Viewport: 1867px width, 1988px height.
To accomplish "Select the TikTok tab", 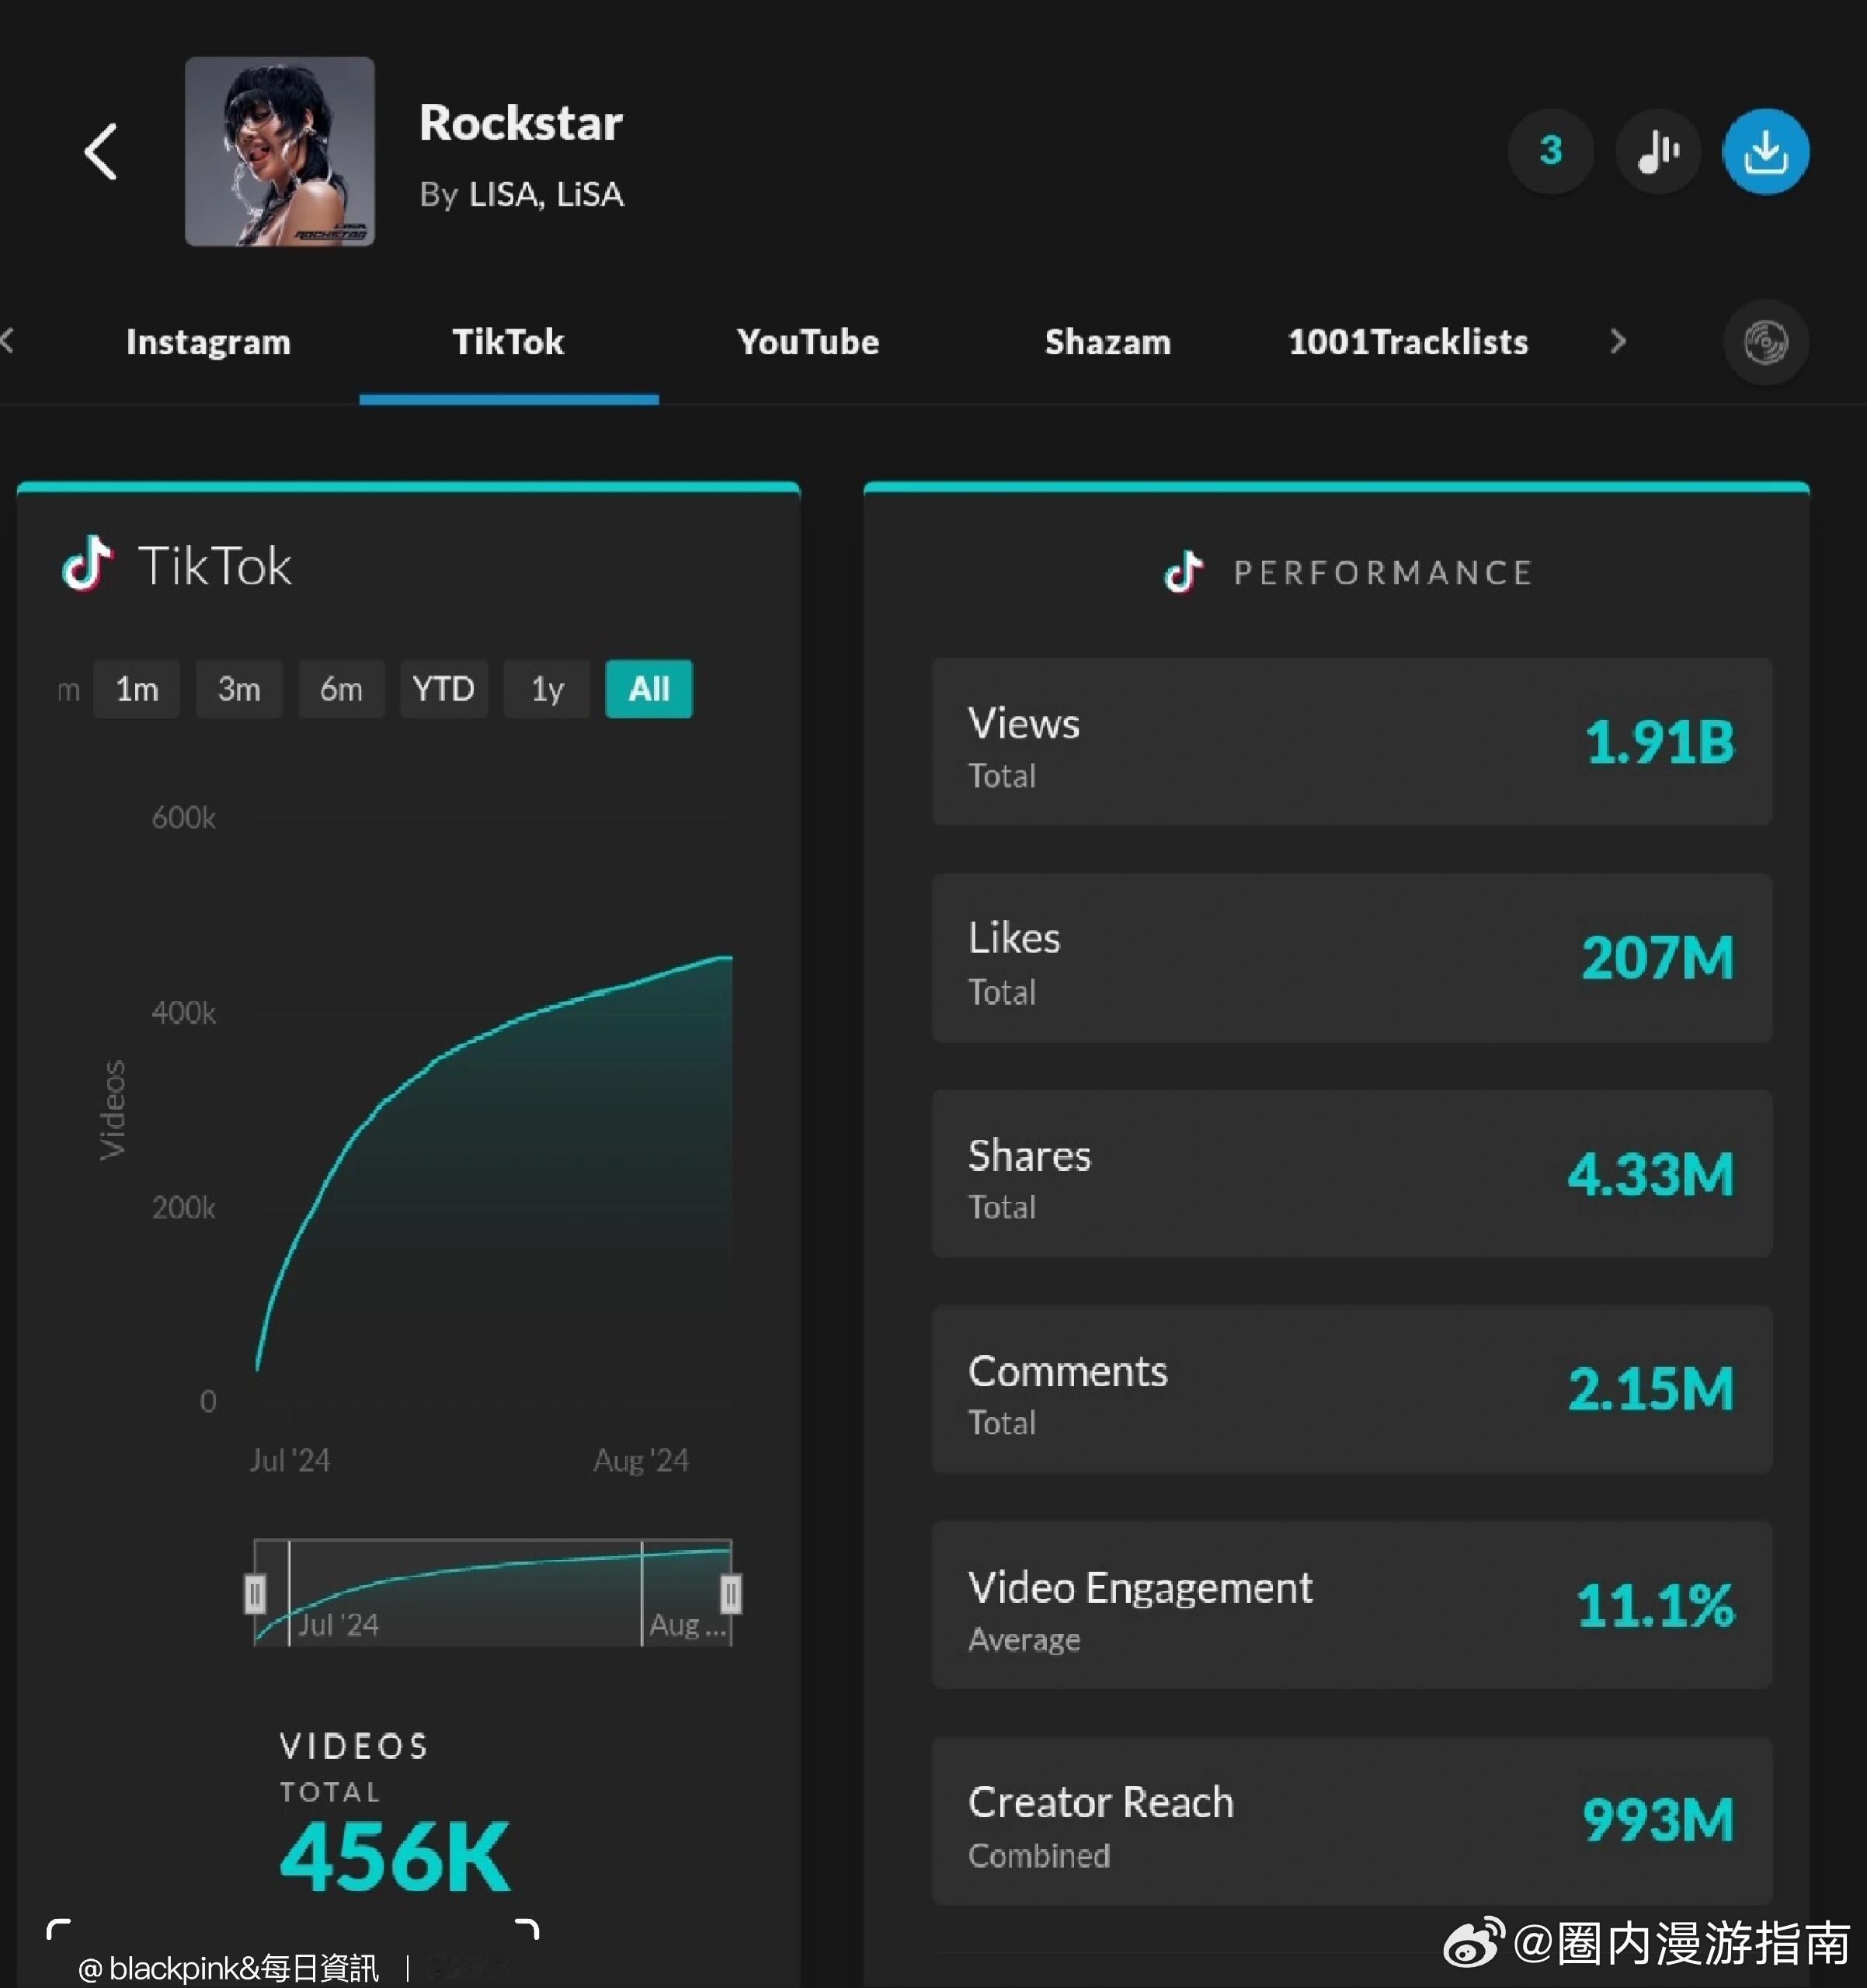I will [x=508, y=342].
